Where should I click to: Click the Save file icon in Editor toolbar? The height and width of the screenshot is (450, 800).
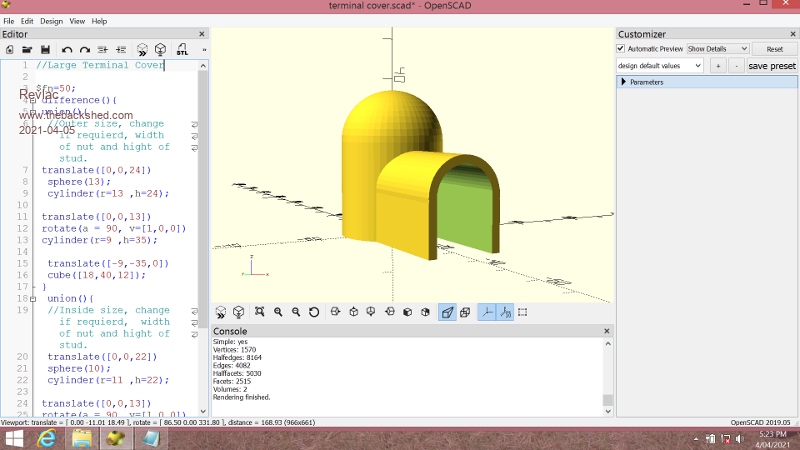click(x=45, y=49)
